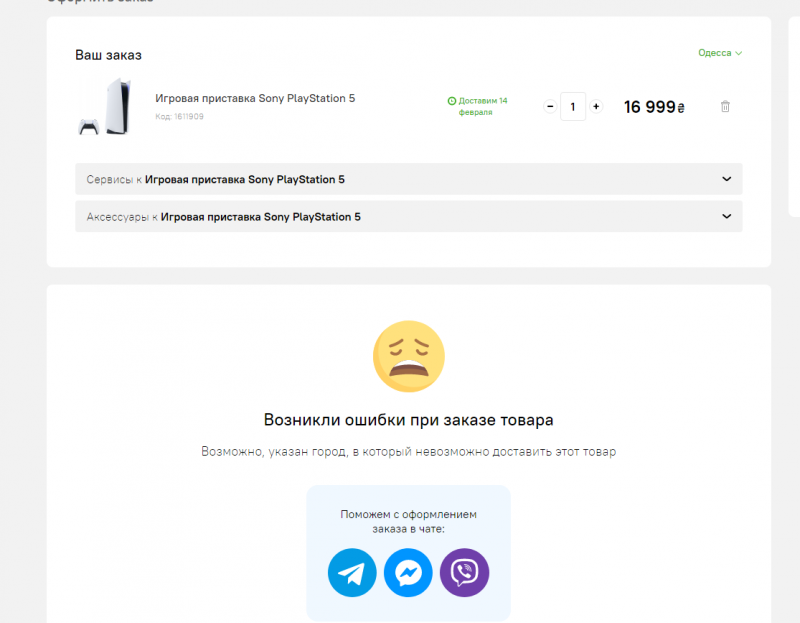
Task: Click the quantity input field showing 1
Action: pos(573,106)
